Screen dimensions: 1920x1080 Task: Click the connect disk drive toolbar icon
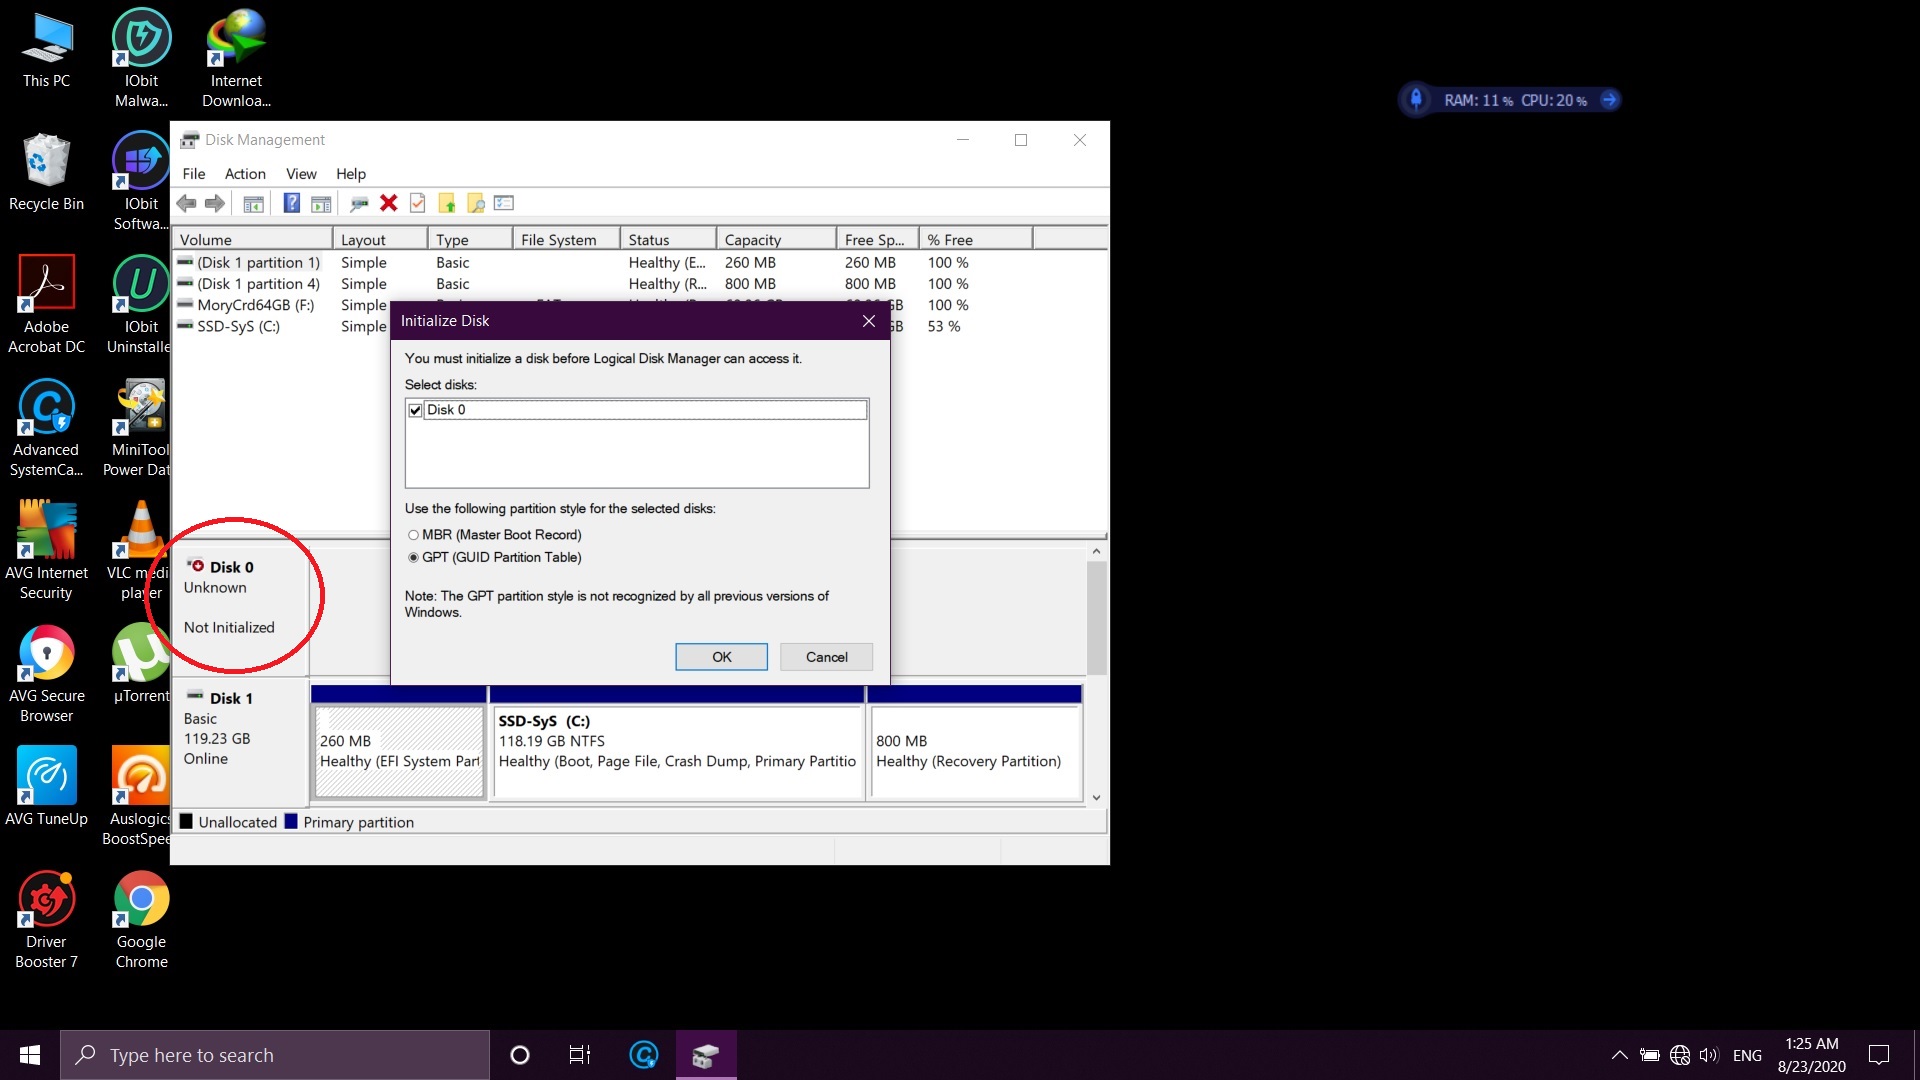(x=359, y=204)
